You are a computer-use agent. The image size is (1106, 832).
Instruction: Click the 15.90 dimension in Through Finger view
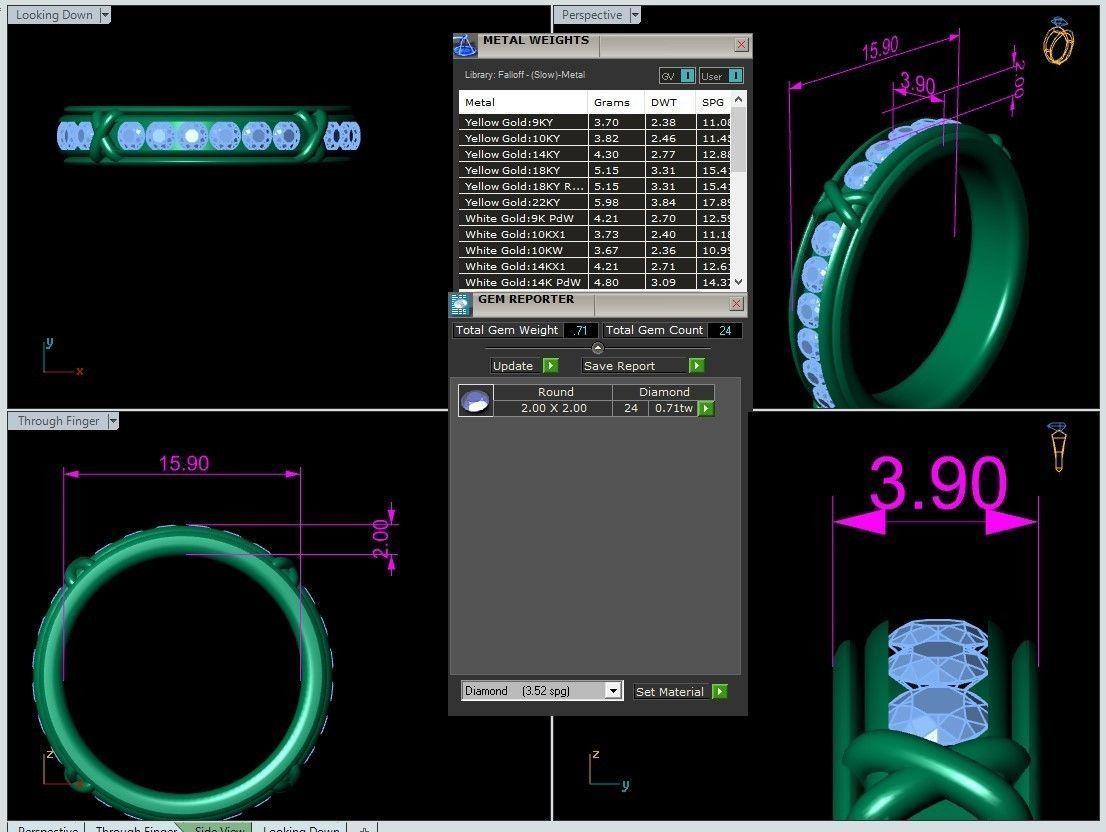pos(183,463)
